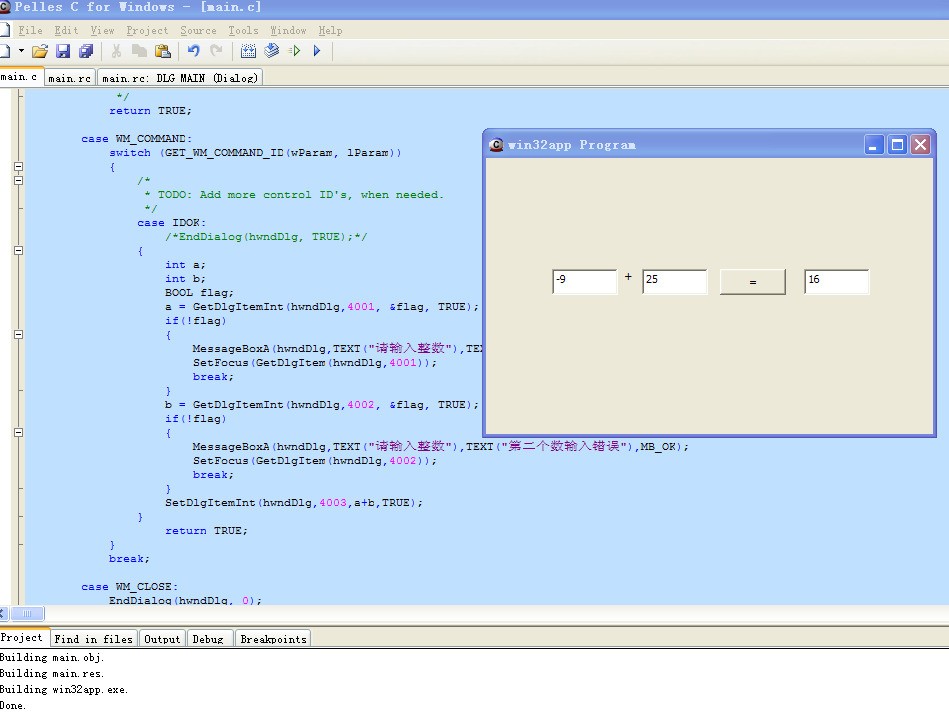Cut the selected text
Viewport: 949px width, 714px height.
[116, 51]
